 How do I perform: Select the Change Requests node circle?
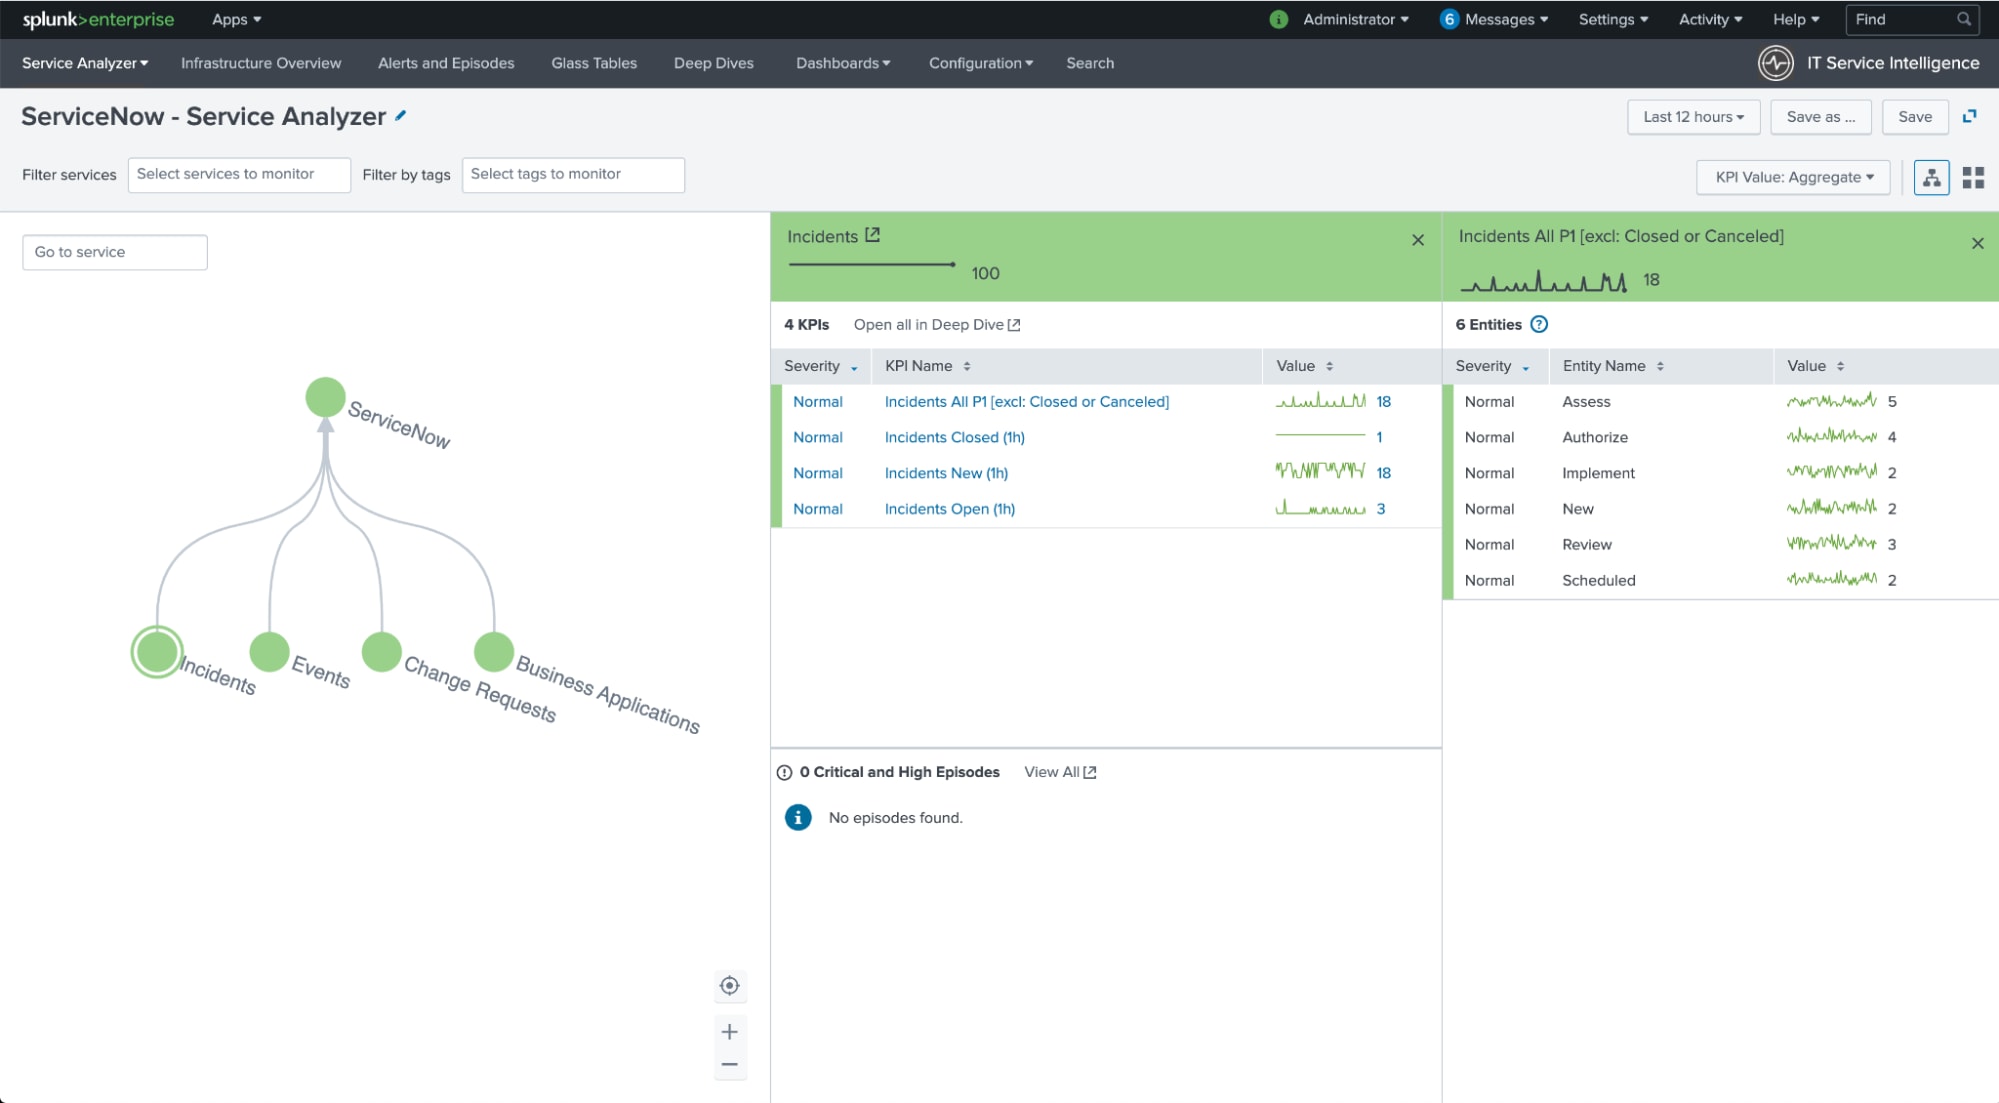(x=381, y=652)
